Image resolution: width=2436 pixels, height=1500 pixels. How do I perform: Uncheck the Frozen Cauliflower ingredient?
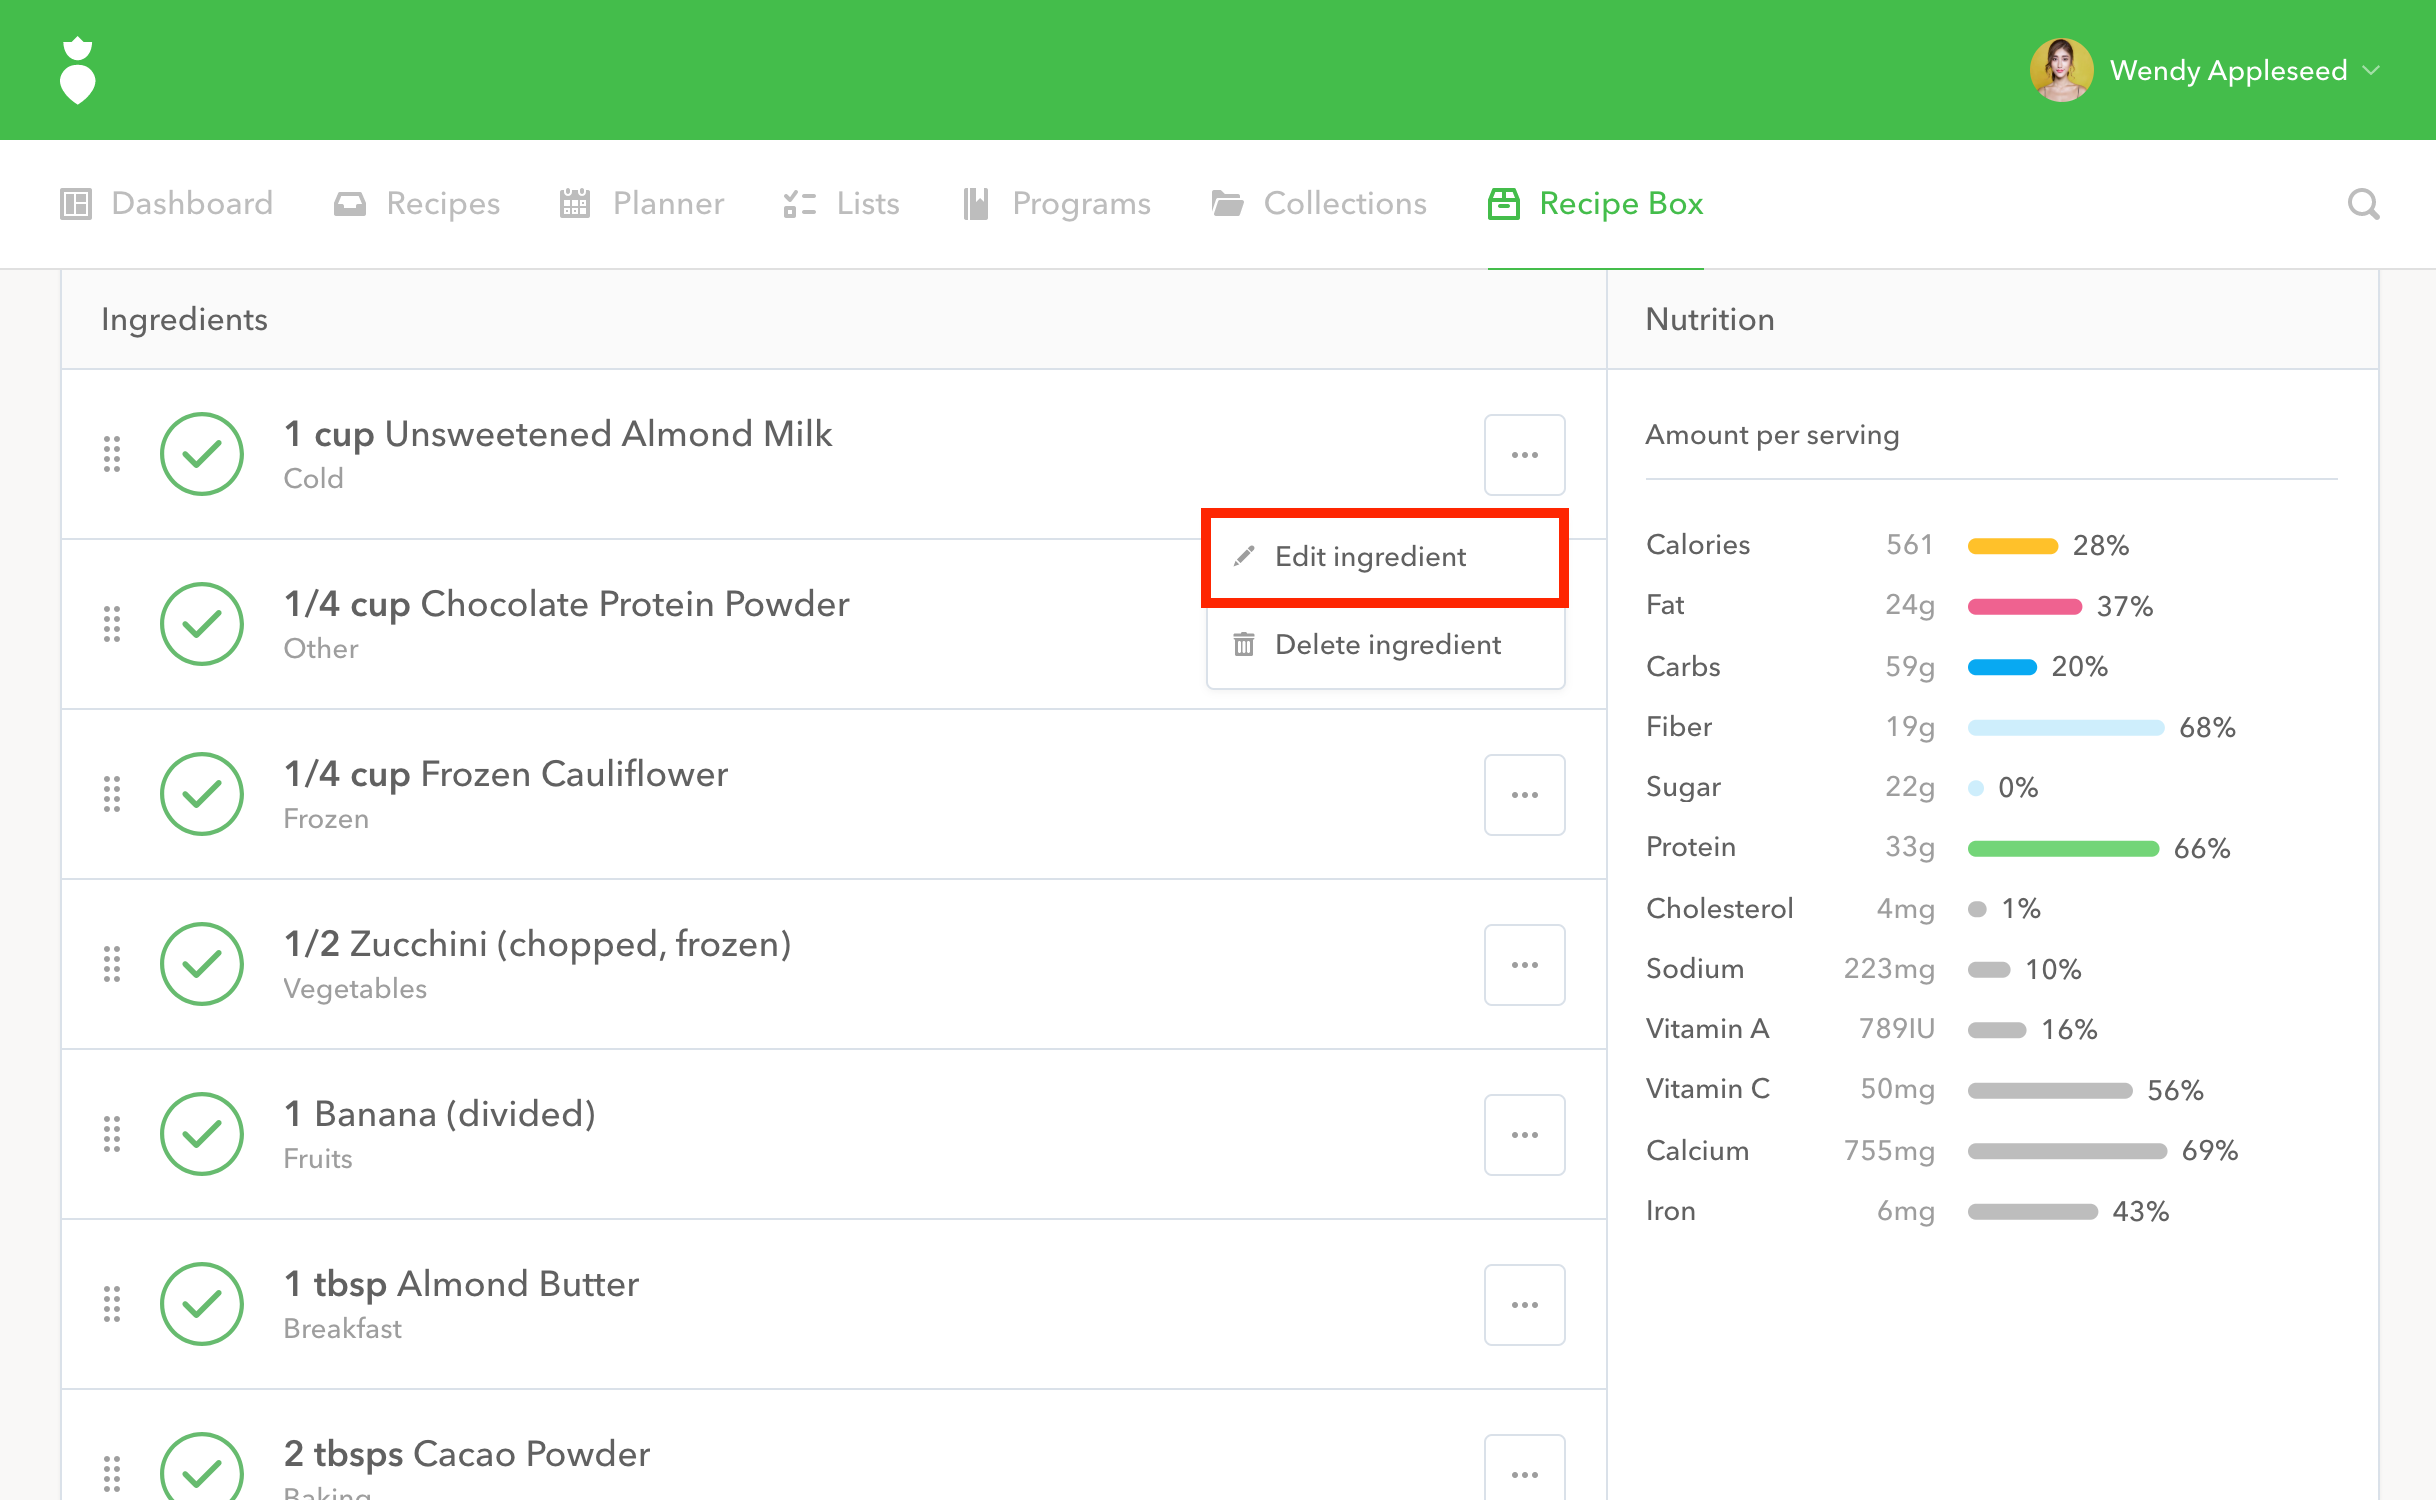(x=202, y=794)
